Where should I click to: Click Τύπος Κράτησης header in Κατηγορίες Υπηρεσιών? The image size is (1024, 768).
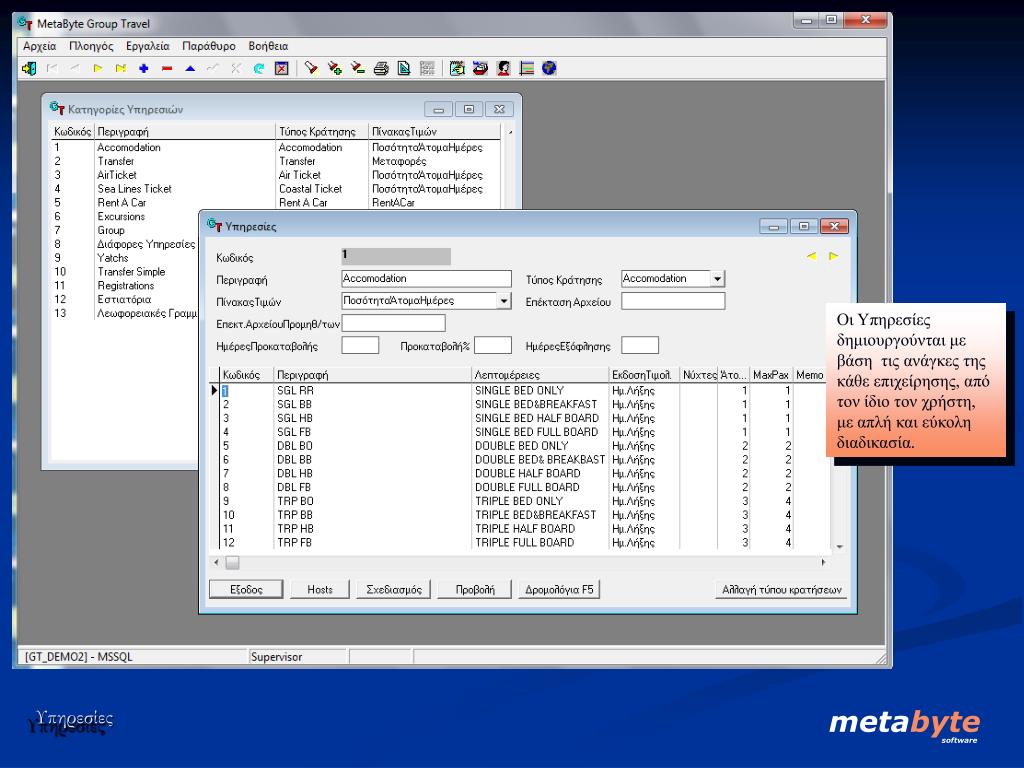tap(322, 131)
